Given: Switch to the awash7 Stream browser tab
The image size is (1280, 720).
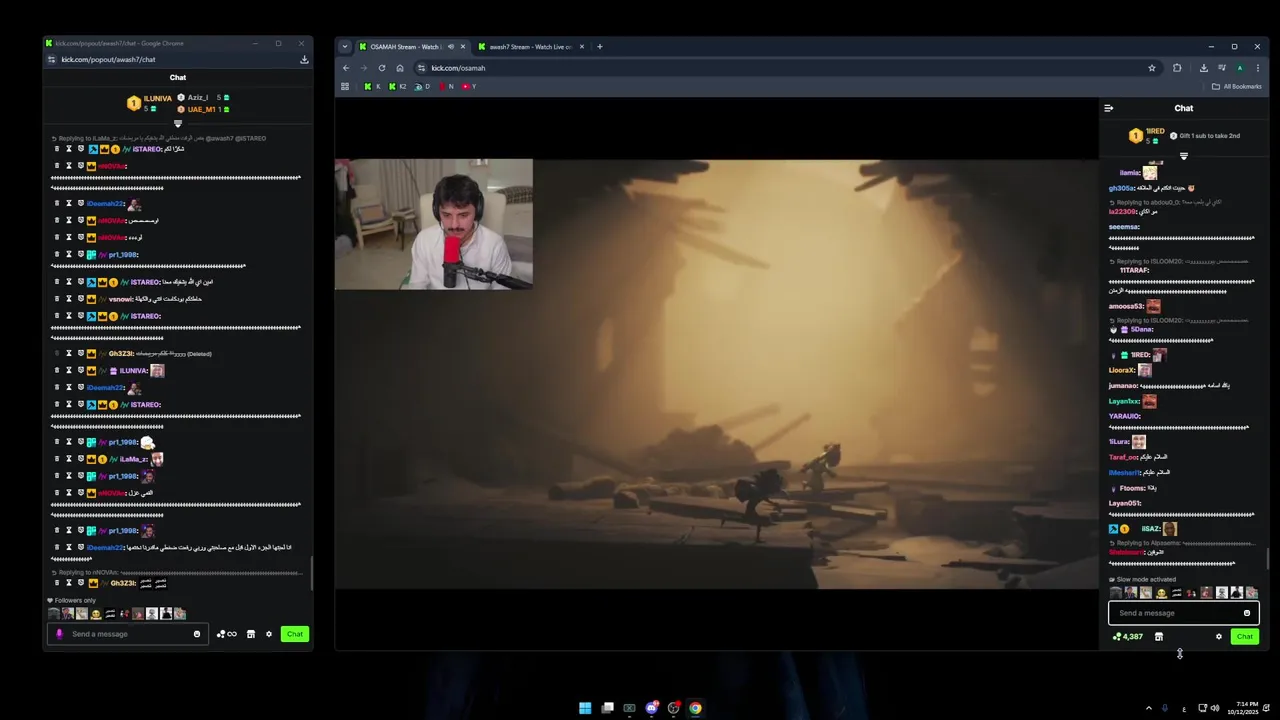Looking at the screenshot, I should (x=530, y=46).
